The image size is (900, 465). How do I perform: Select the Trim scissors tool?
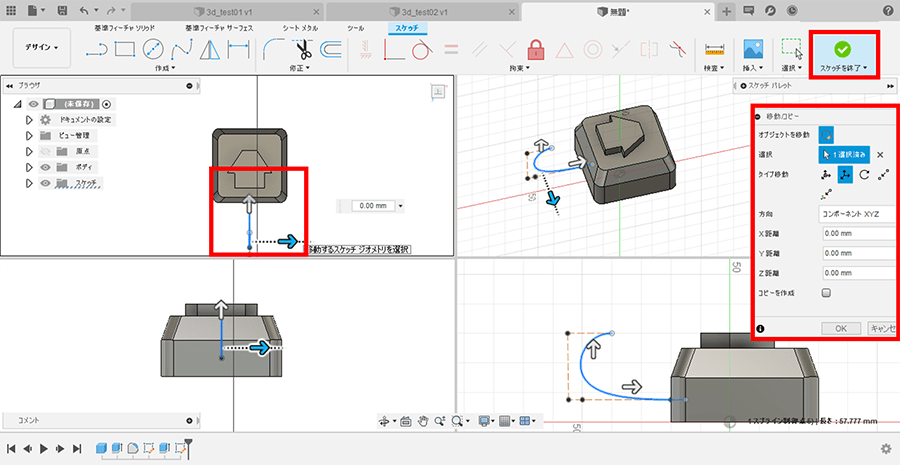[x=304, y=49]
